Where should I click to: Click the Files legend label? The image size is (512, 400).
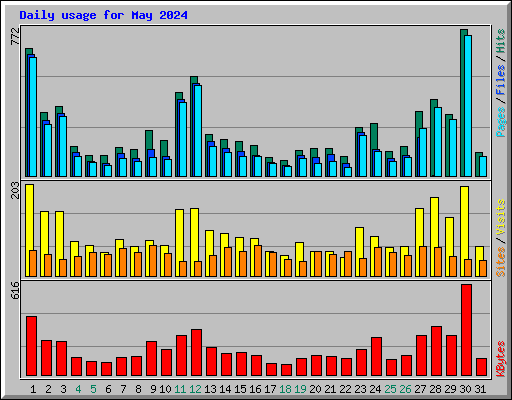tap(501, 80)
